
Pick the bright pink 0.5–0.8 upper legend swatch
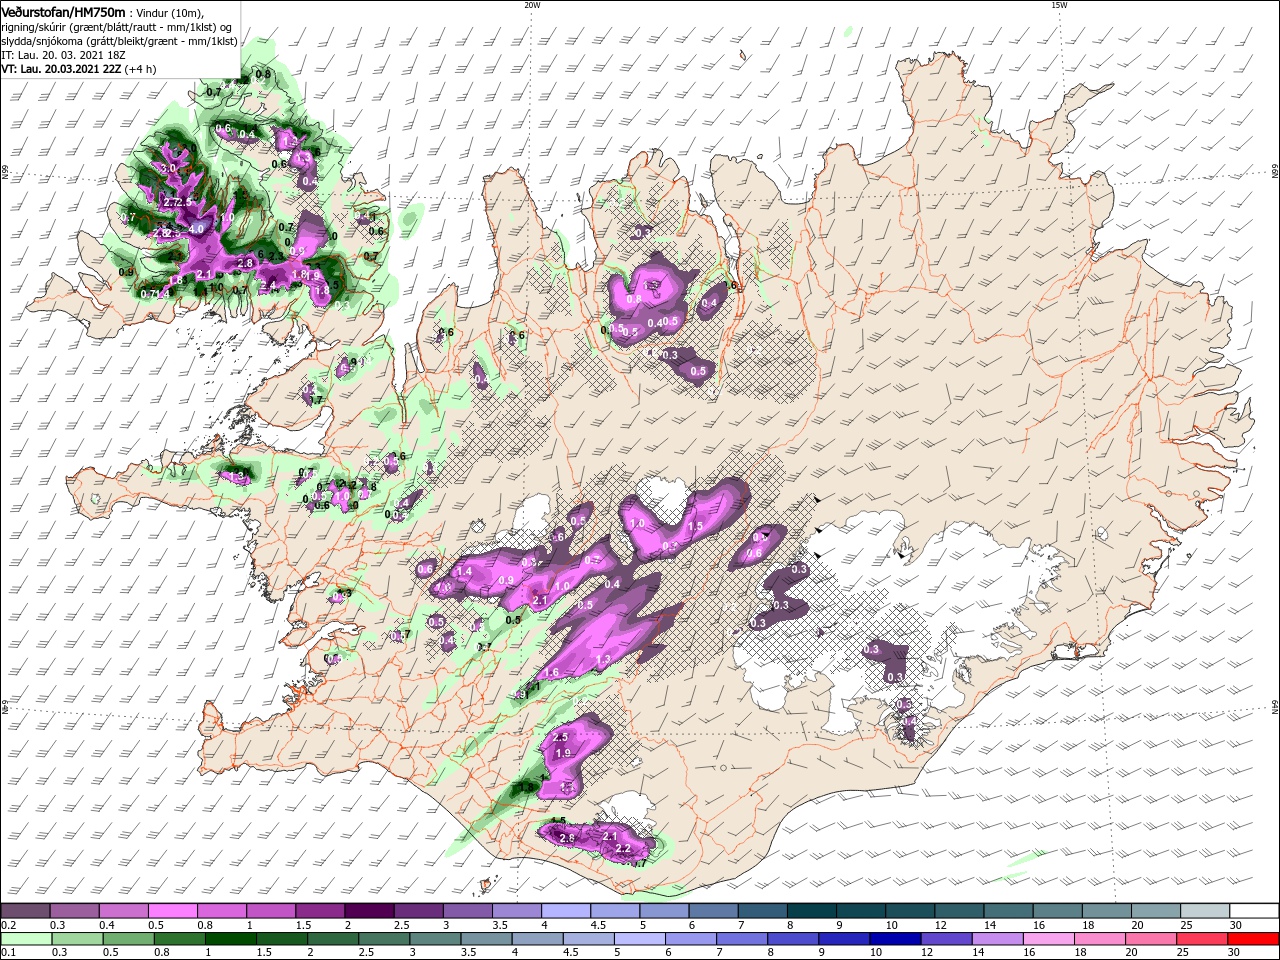pyautogui.click(x=172, y=910)
